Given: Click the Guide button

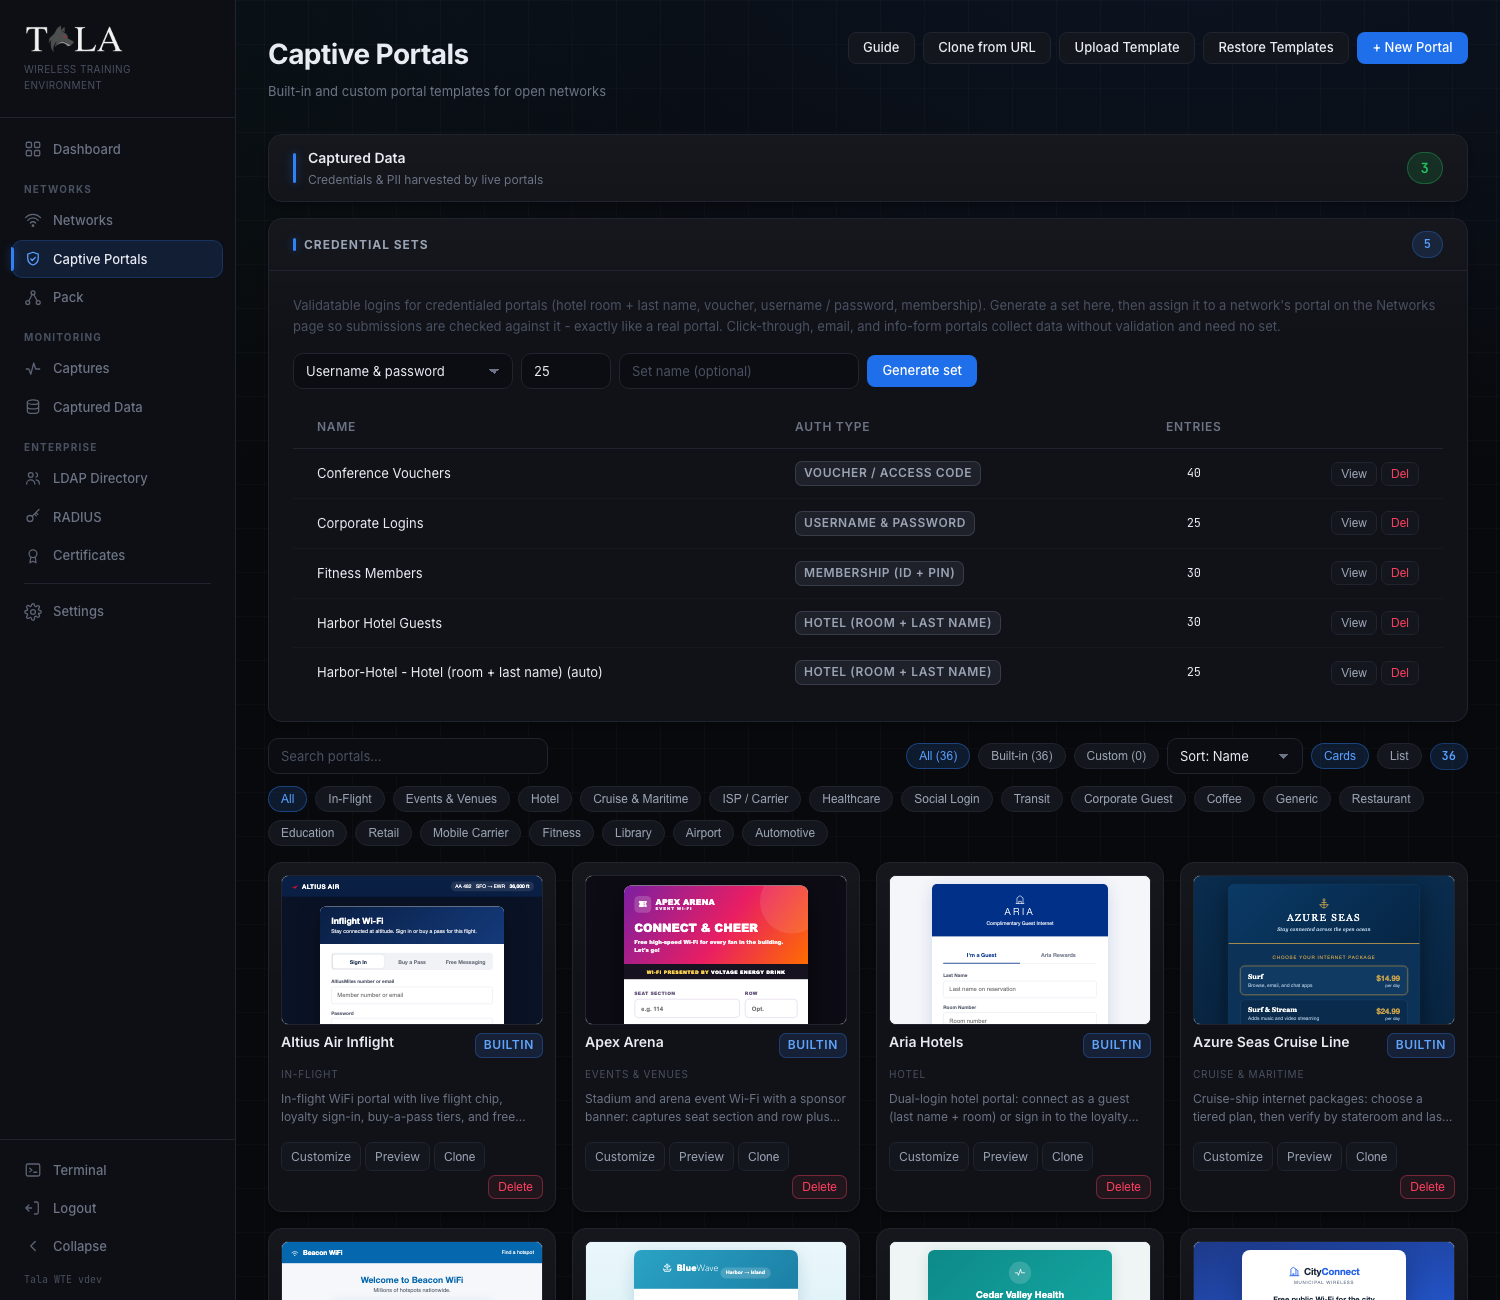Looking at the screenshot, I should tap(881, 47).
